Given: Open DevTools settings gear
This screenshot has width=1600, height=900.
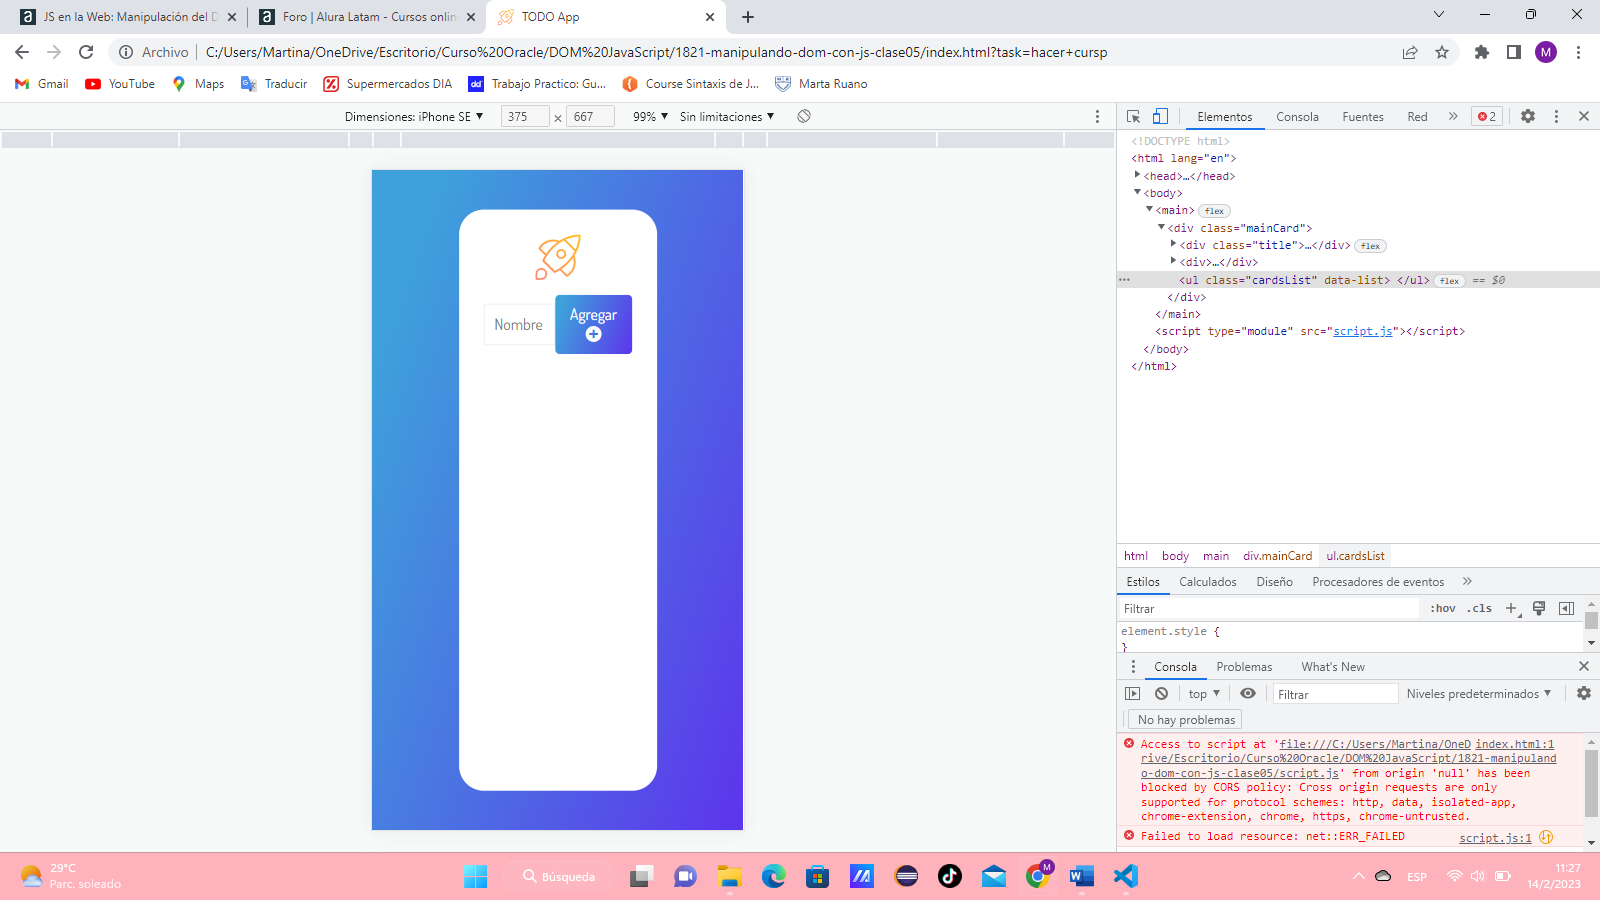Looking at the screenshot, I should [1528, 116].
